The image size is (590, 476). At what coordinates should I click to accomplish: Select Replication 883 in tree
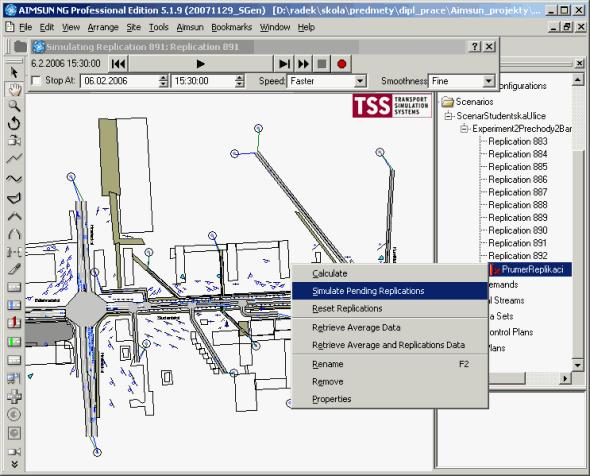point(517,141)
